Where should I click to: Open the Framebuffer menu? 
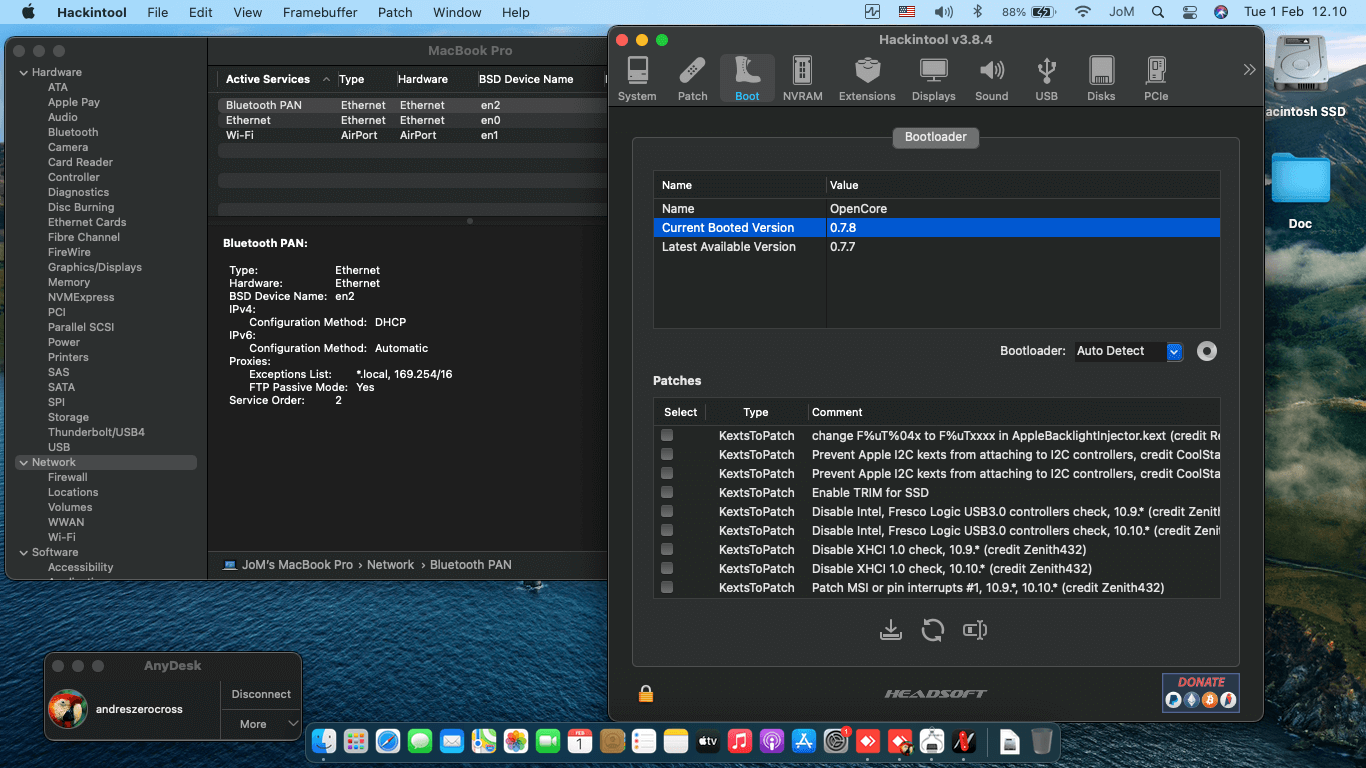coord(320,12)
